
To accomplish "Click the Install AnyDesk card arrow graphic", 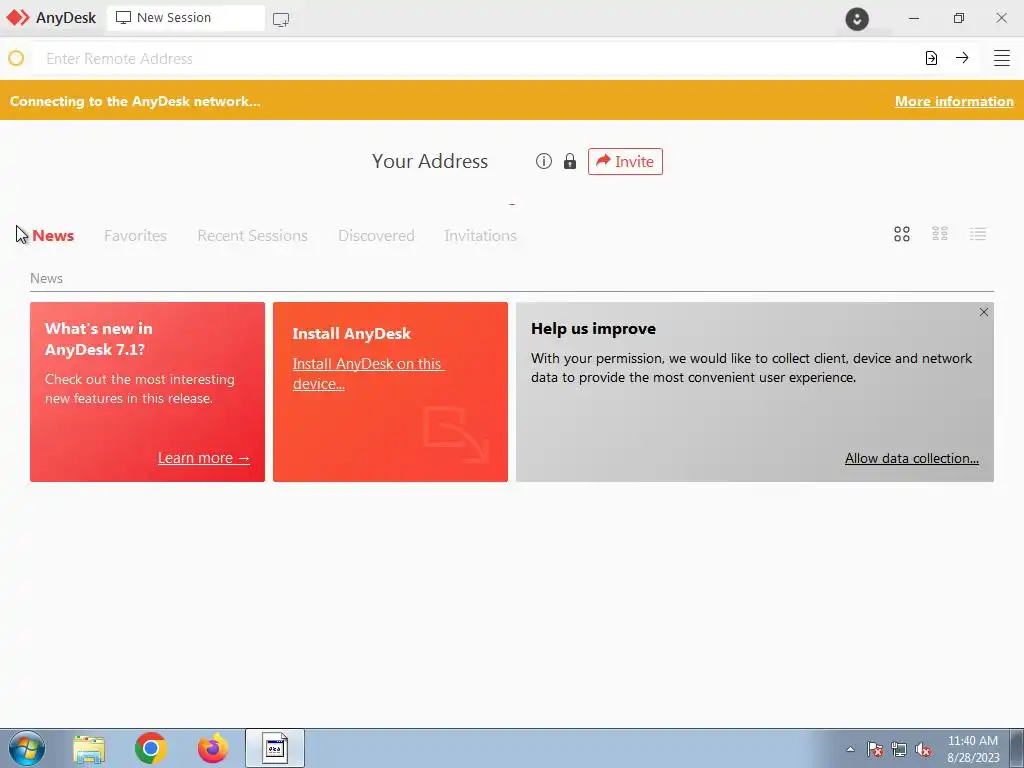I will click(455, 434).
